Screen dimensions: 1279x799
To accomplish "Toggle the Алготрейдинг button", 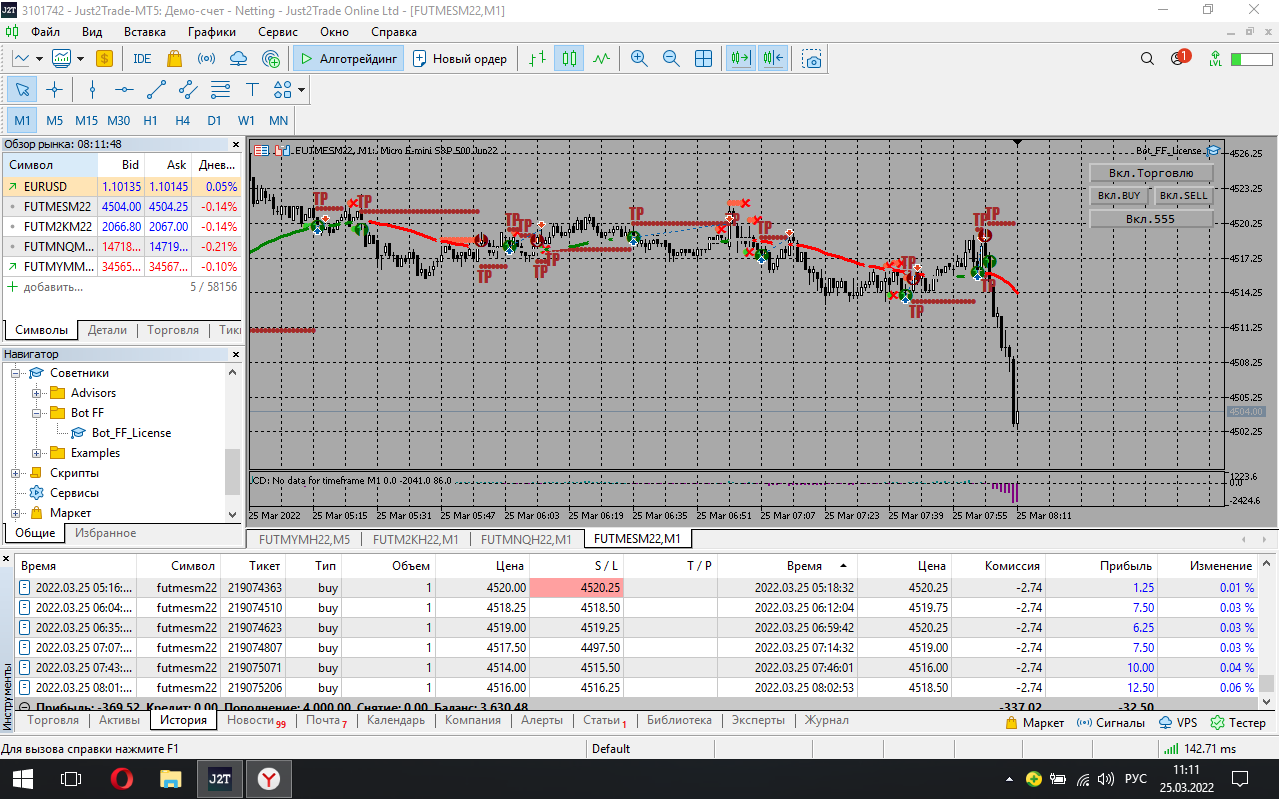I will [348, 58].
